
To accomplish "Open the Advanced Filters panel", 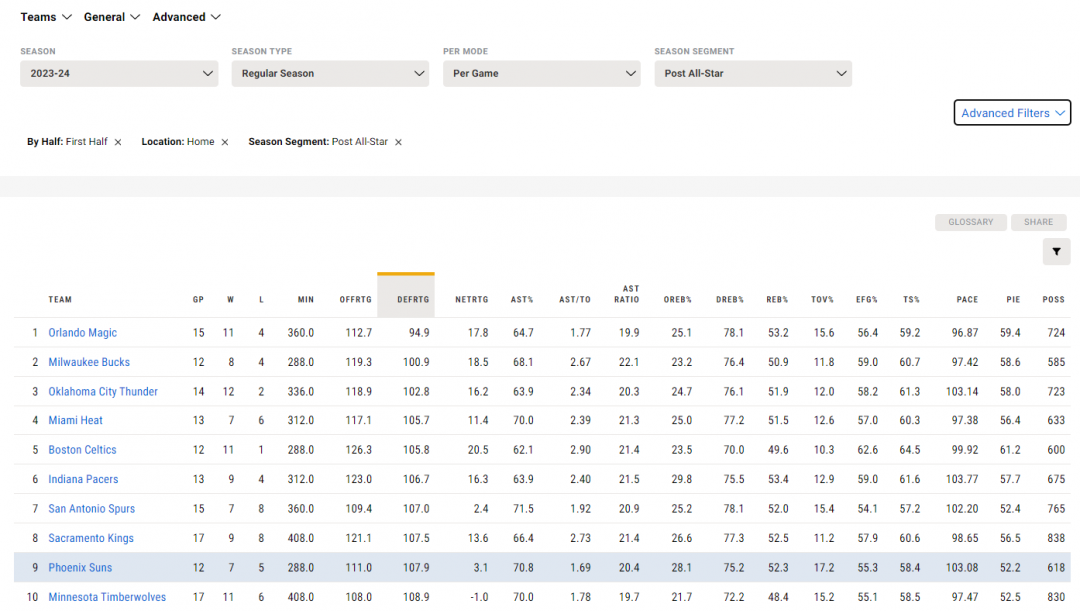I will click(1012, 113).
